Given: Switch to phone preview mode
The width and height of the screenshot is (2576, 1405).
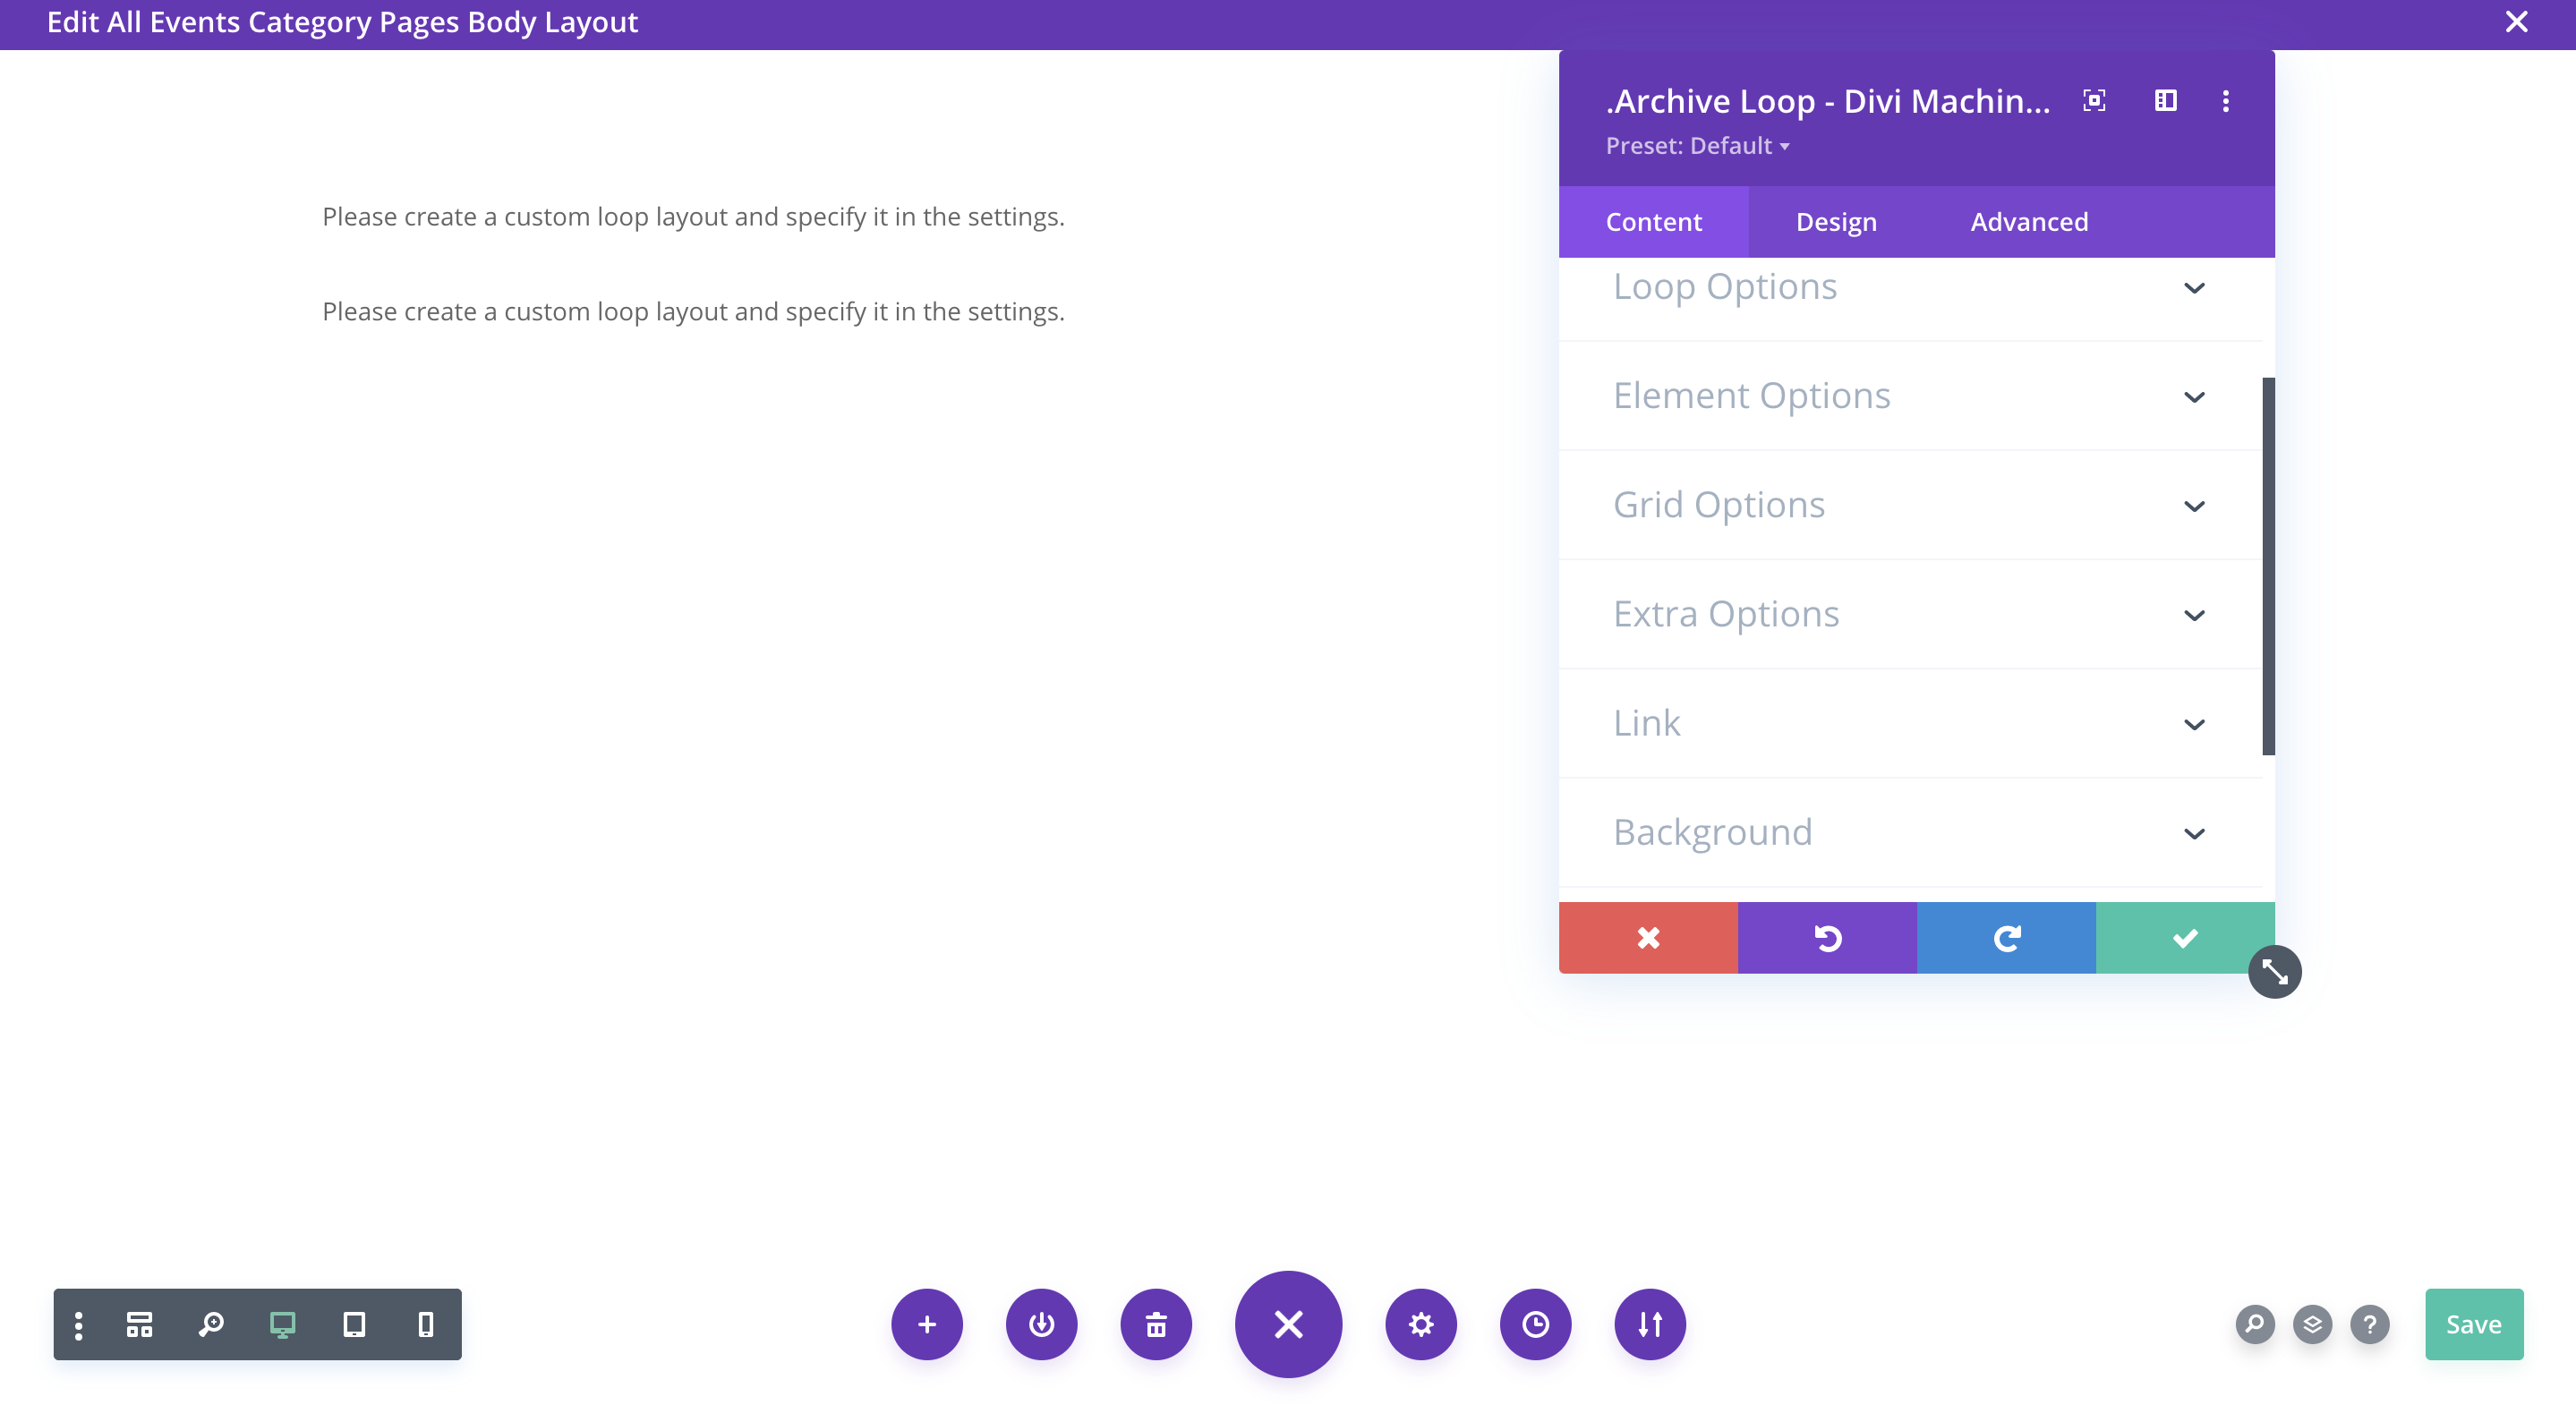Looking at the screenshot, I should (426, 1324).
